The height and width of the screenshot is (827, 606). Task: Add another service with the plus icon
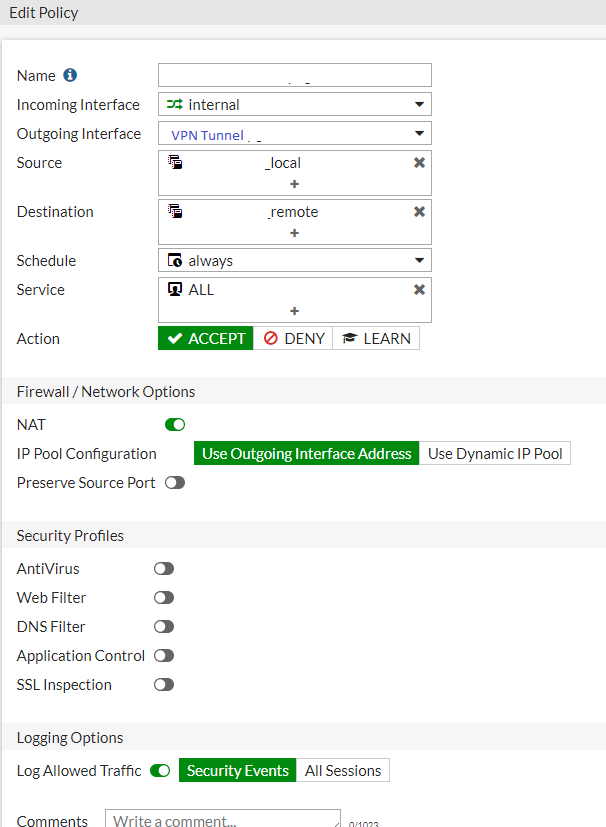(294, 311)
